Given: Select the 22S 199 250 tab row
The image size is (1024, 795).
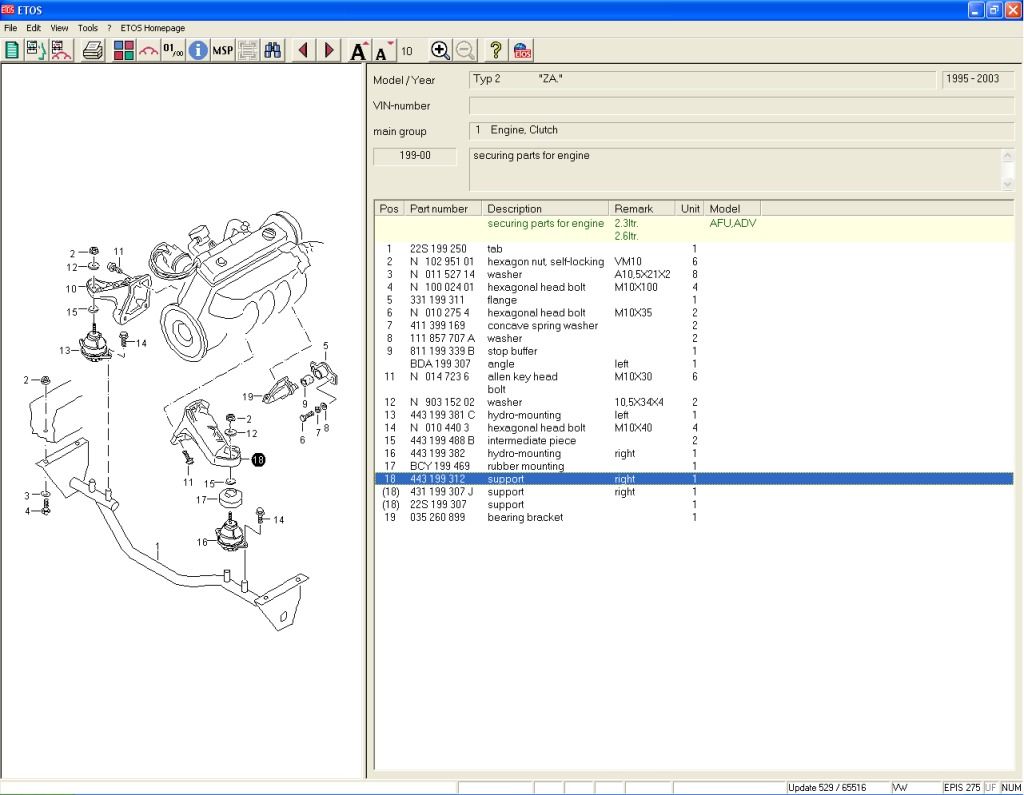Looking at the screenshot, I should 694,249.
